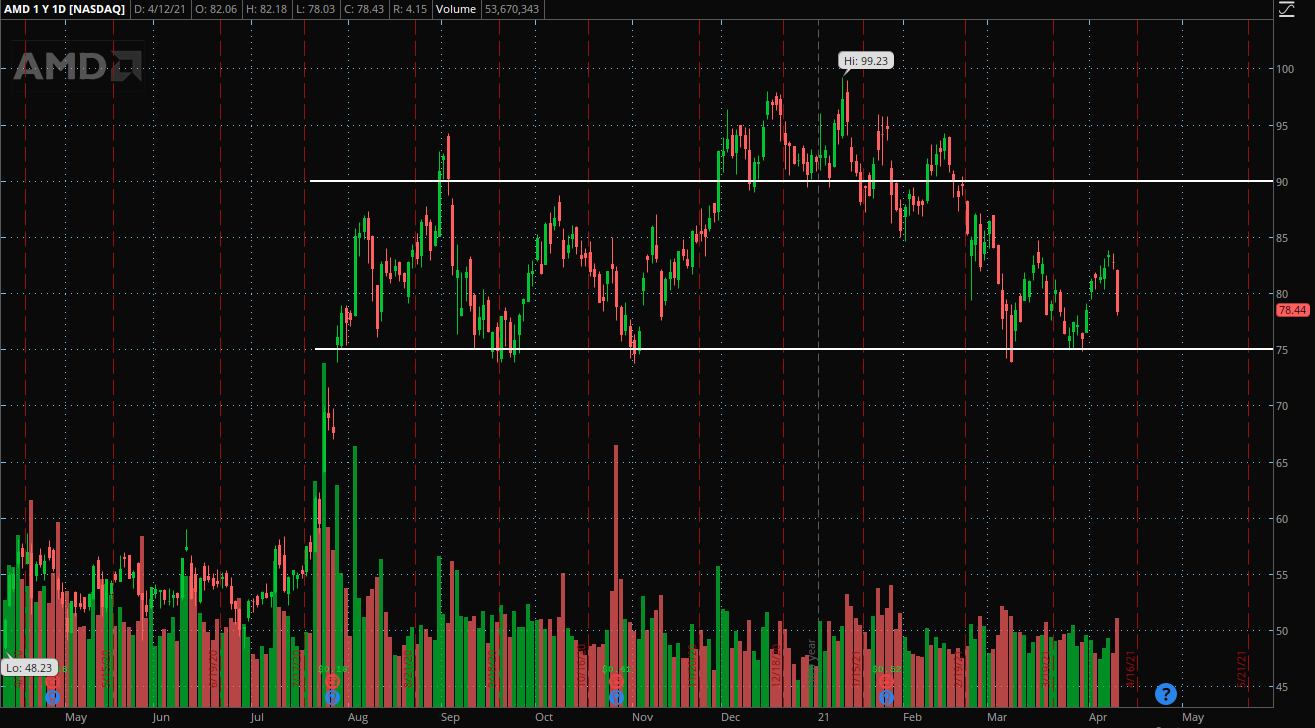Image resolution: width=1315 pixels, height=728 pixels.
Task: Click the blue event marker at far-left bottom
Action: tap(52, 697)
